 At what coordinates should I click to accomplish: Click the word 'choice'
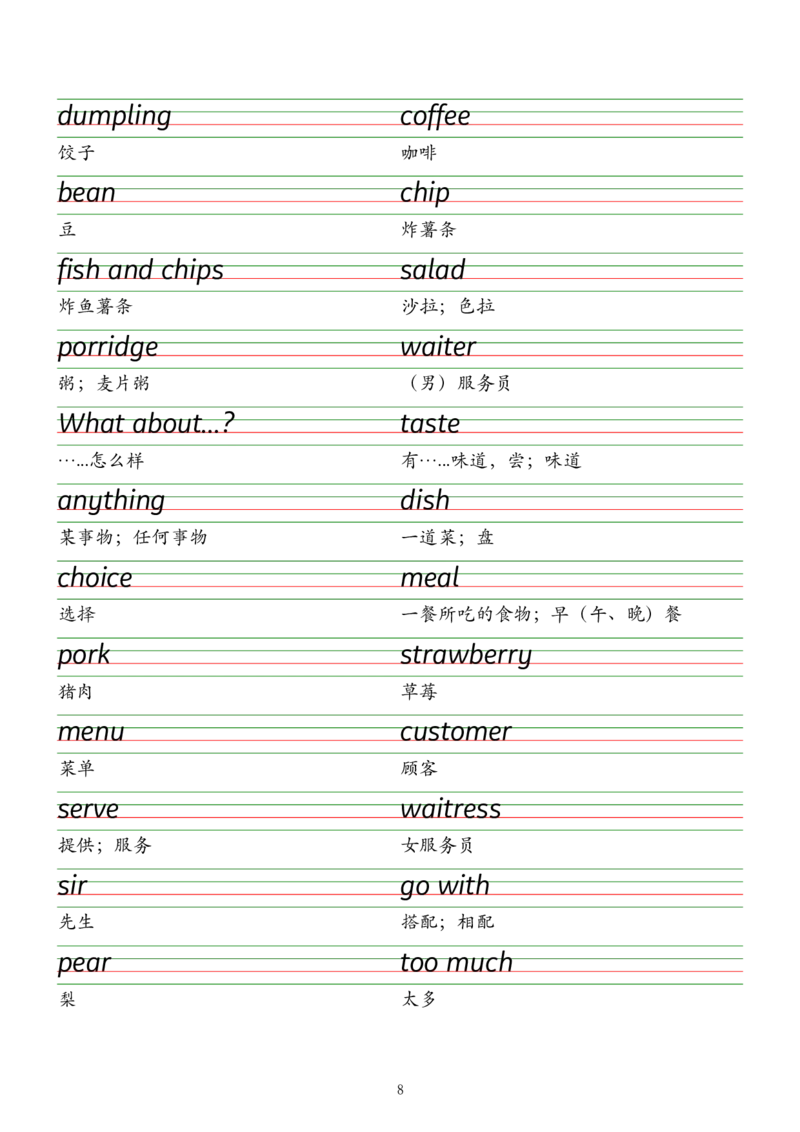tap(95, 578)
